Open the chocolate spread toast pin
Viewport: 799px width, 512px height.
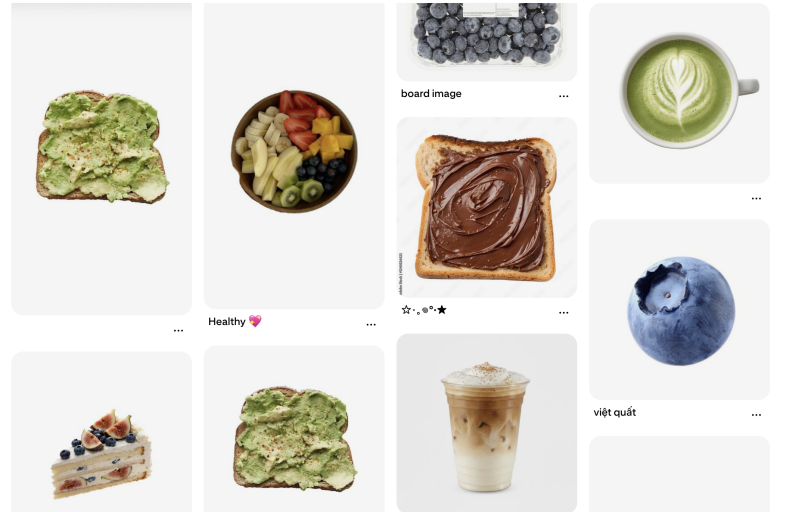pyautogui.click(x=487, y=207)
